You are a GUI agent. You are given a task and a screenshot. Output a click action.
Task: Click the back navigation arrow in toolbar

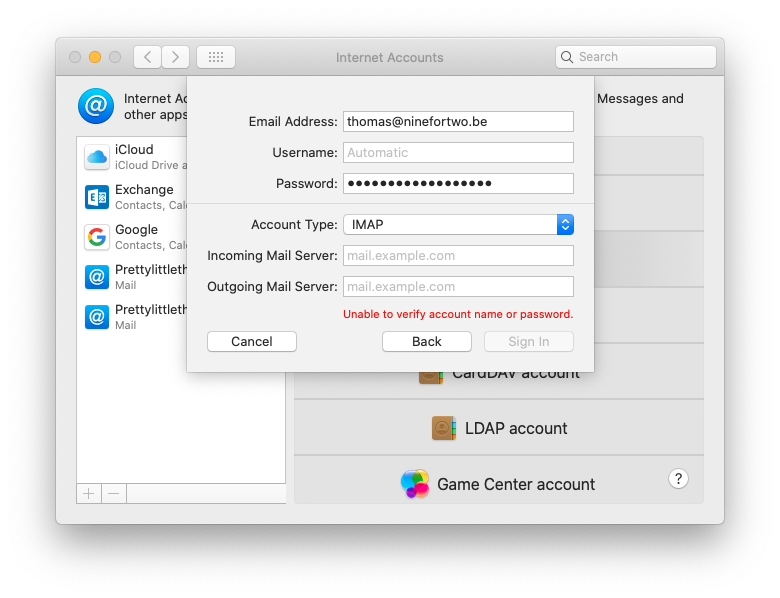pos(147,57)
